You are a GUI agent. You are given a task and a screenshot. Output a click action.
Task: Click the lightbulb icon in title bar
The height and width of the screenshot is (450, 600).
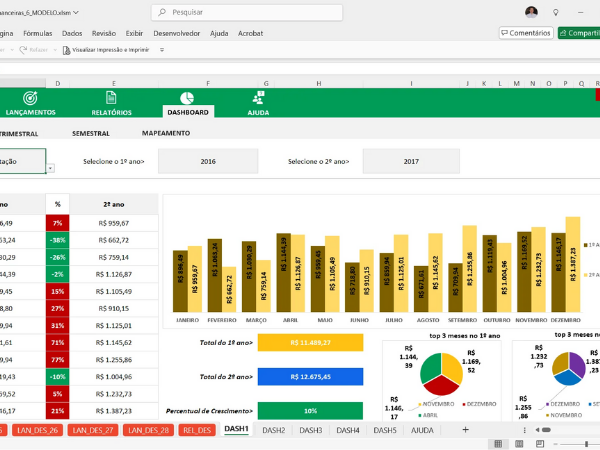pos(554,12)
